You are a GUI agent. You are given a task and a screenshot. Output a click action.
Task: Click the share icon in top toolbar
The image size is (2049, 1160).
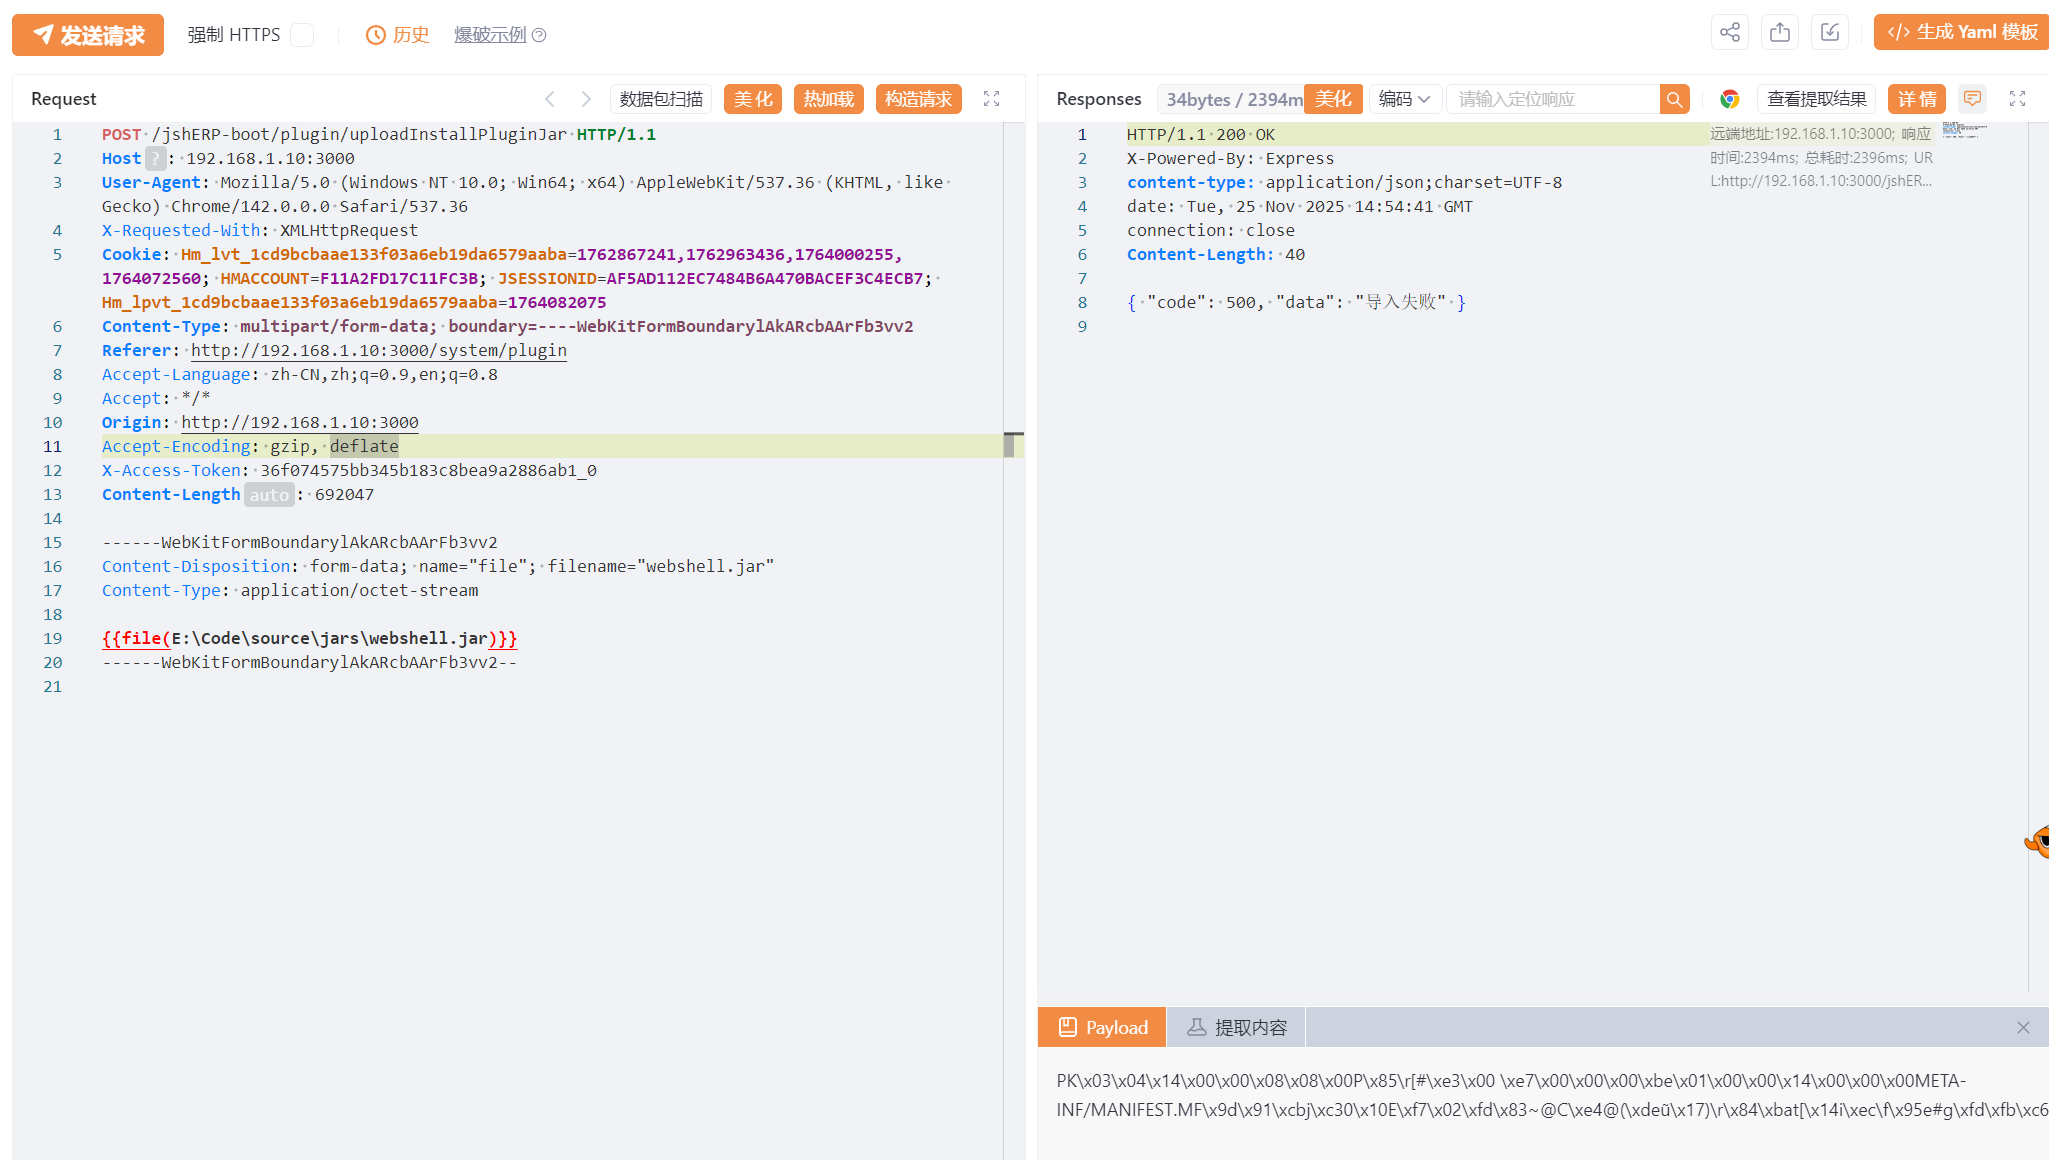[1729, 33]
